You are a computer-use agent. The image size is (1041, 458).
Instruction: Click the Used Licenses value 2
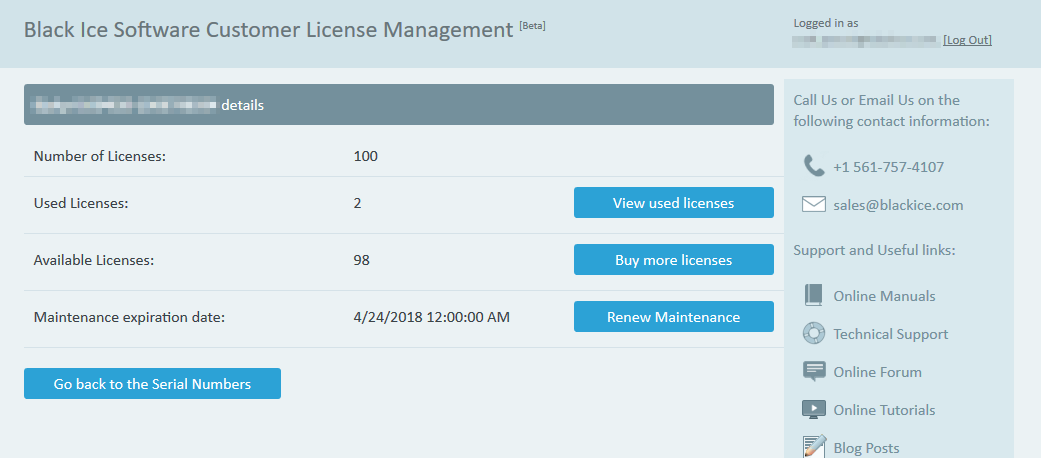click(358, 203)
